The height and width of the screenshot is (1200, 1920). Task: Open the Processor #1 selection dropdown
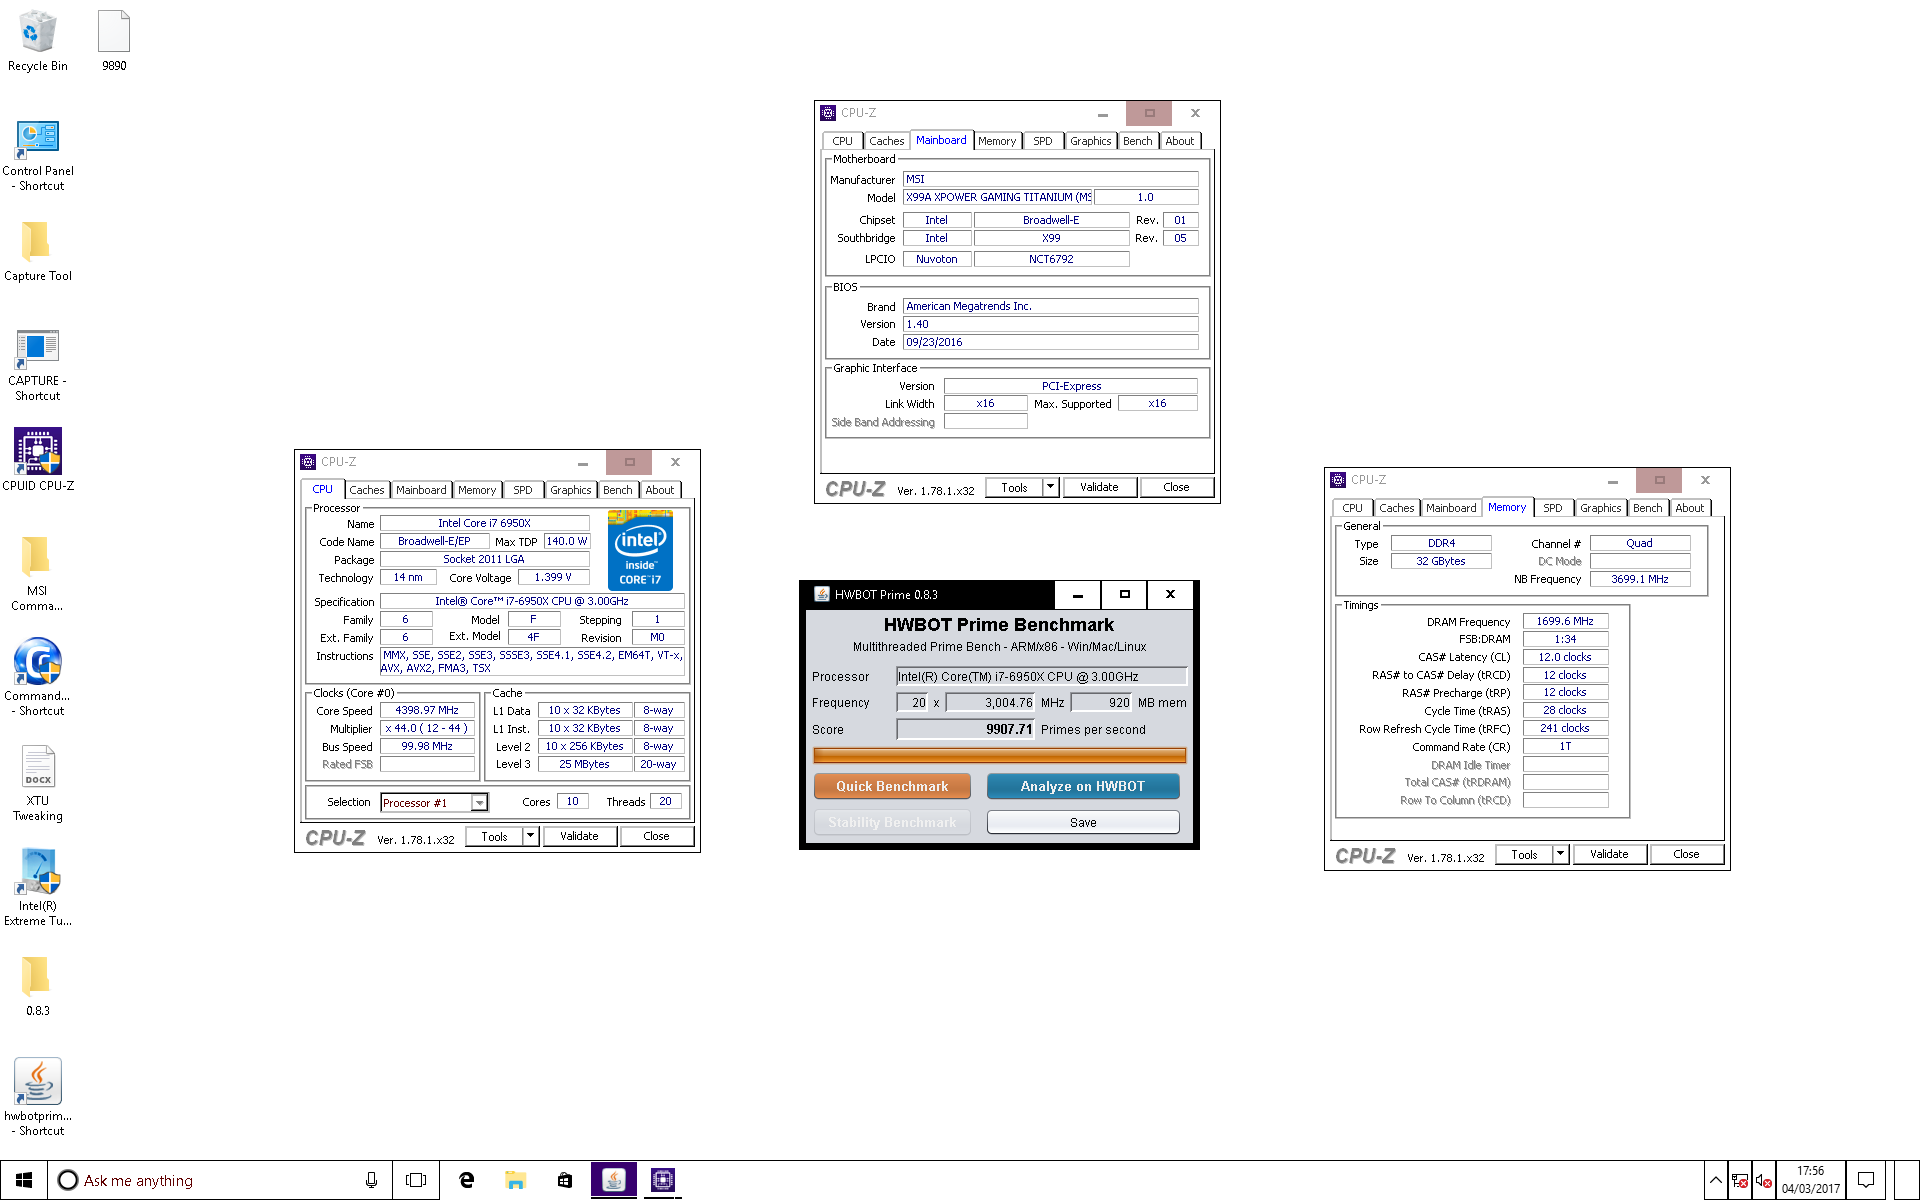pyautogui.click(x=479, y=802)
